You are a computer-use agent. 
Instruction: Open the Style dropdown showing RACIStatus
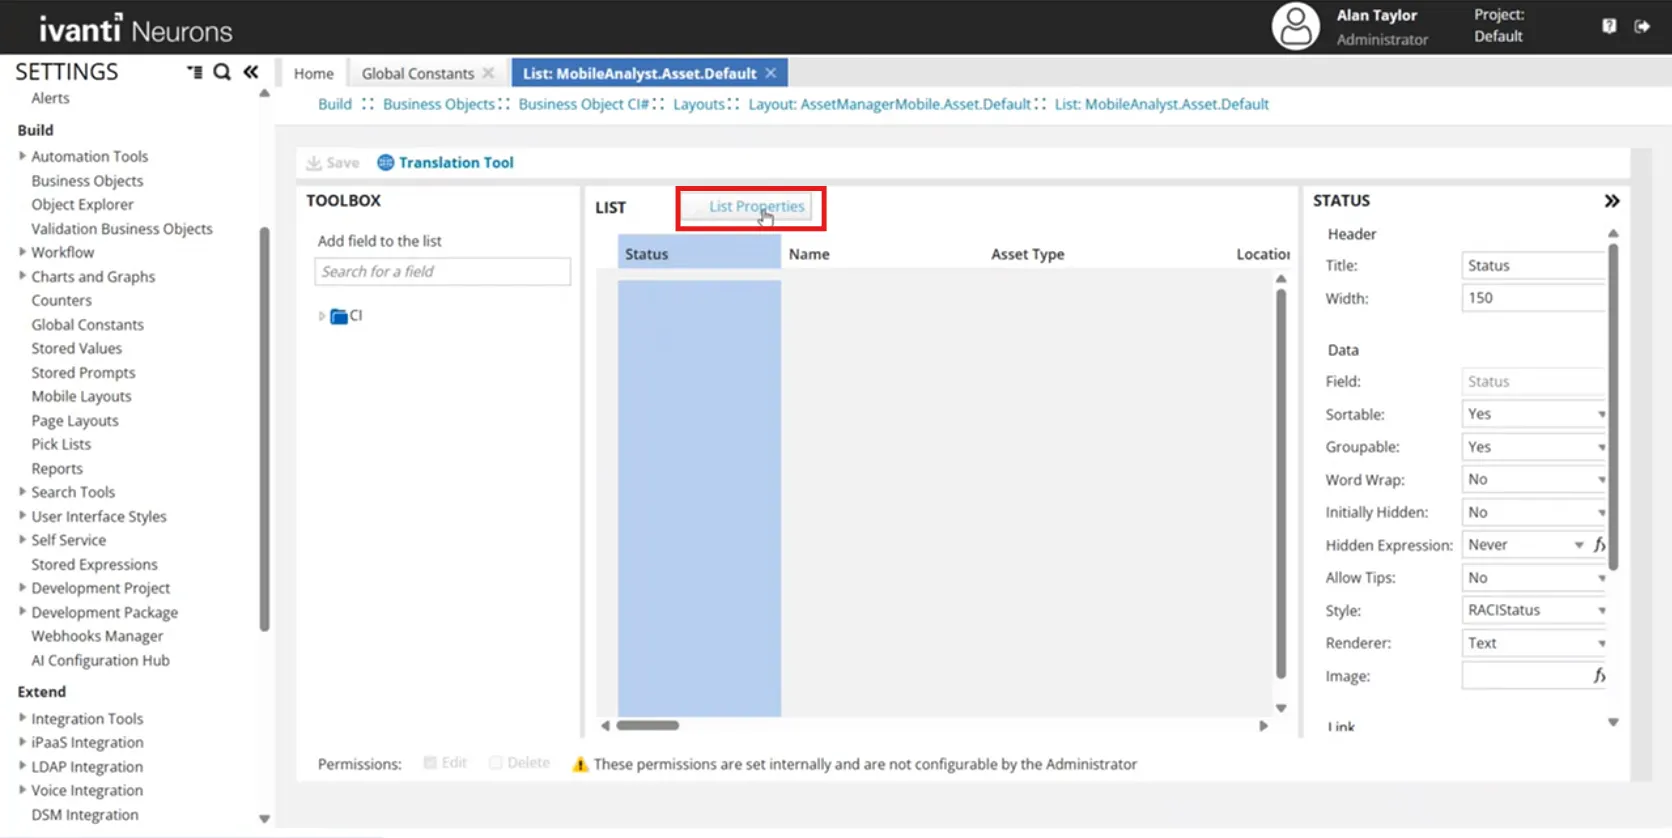point(1534,610)
